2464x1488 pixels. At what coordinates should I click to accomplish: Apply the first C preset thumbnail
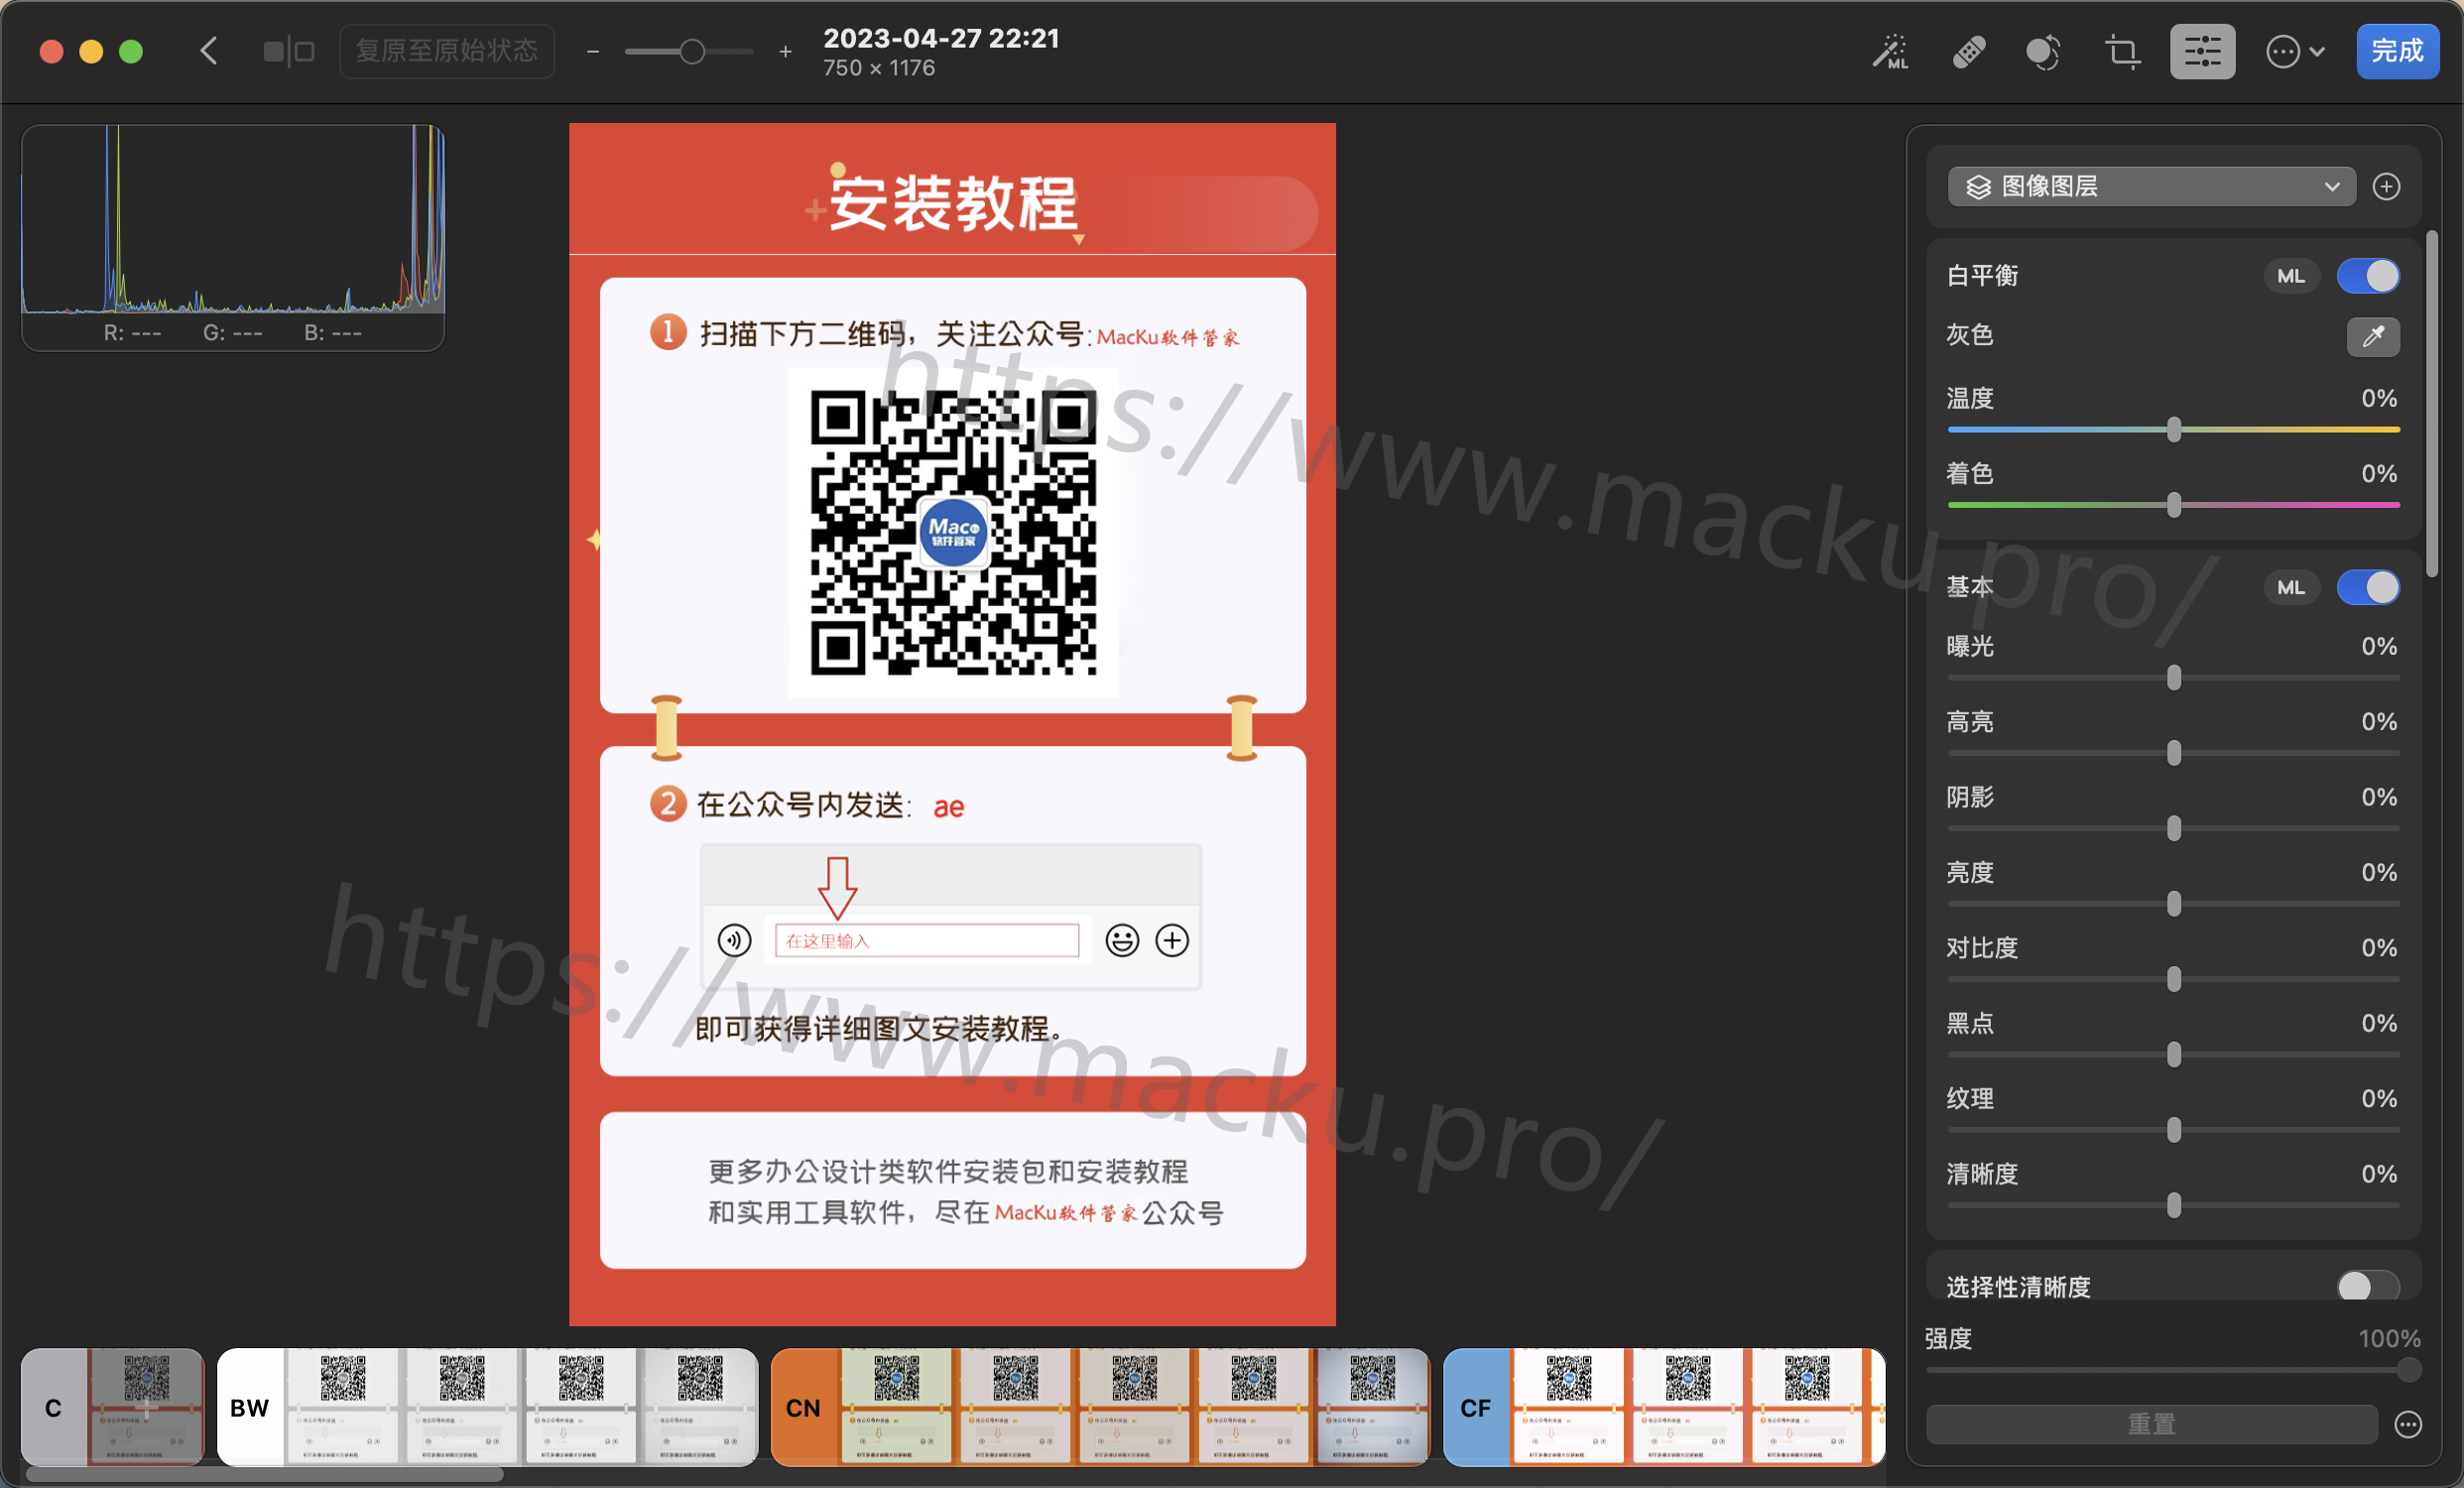[x=146, y=1408]
